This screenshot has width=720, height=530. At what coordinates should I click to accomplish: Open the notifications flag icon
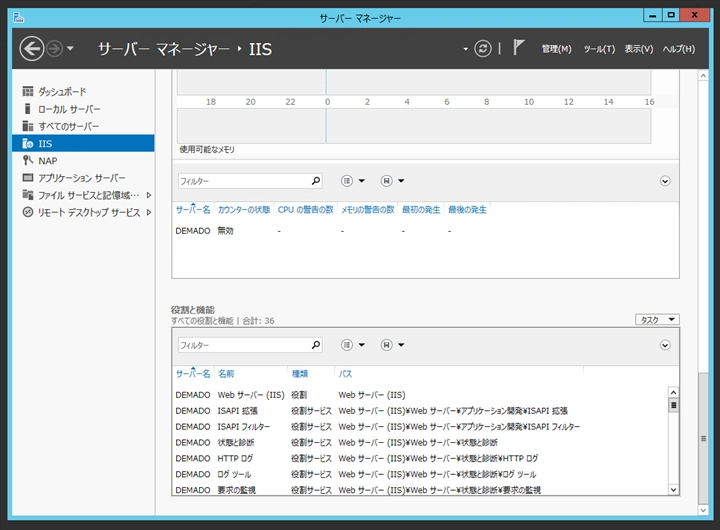coord(518,47)
